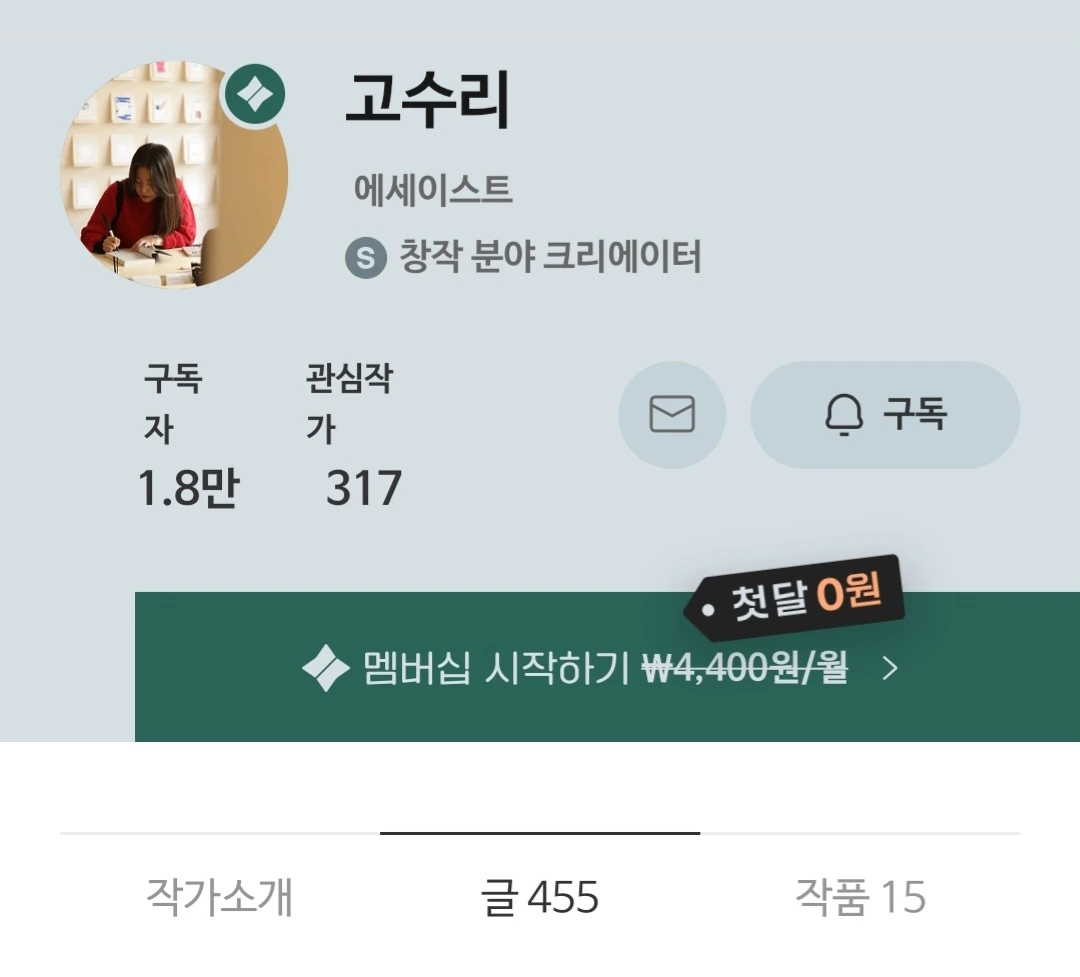The image size is (1080, 977).
Task: Click the 1.8만 subscriber number
Action: click(x=188, y=488)
